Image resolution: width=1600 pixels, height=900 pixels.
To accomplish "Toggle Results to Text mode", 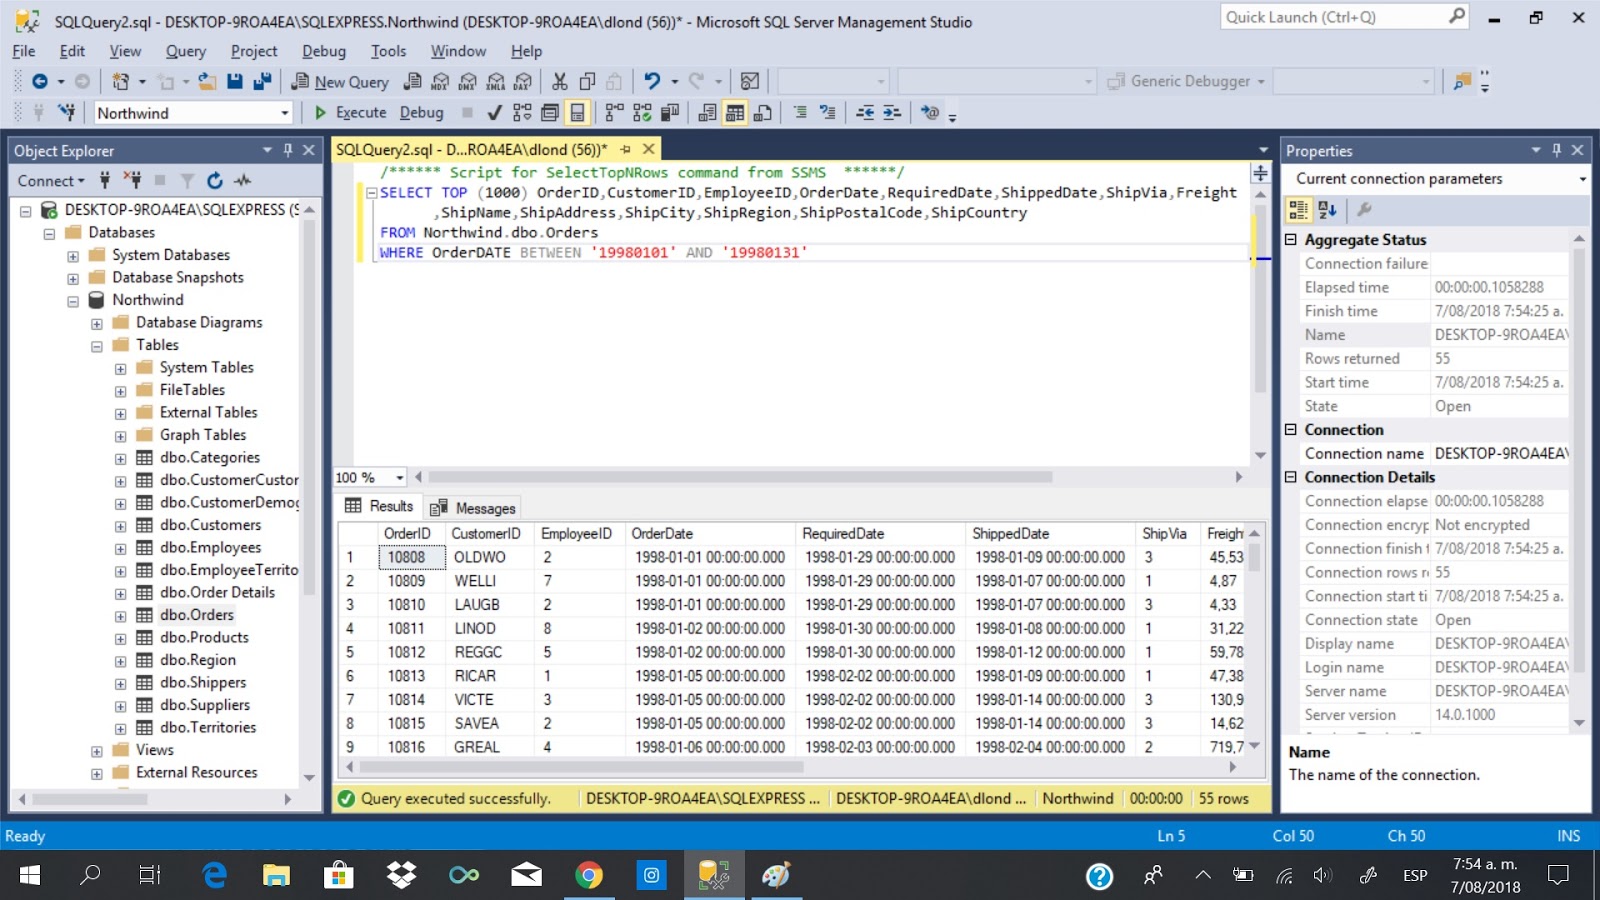I will point(707,113).
